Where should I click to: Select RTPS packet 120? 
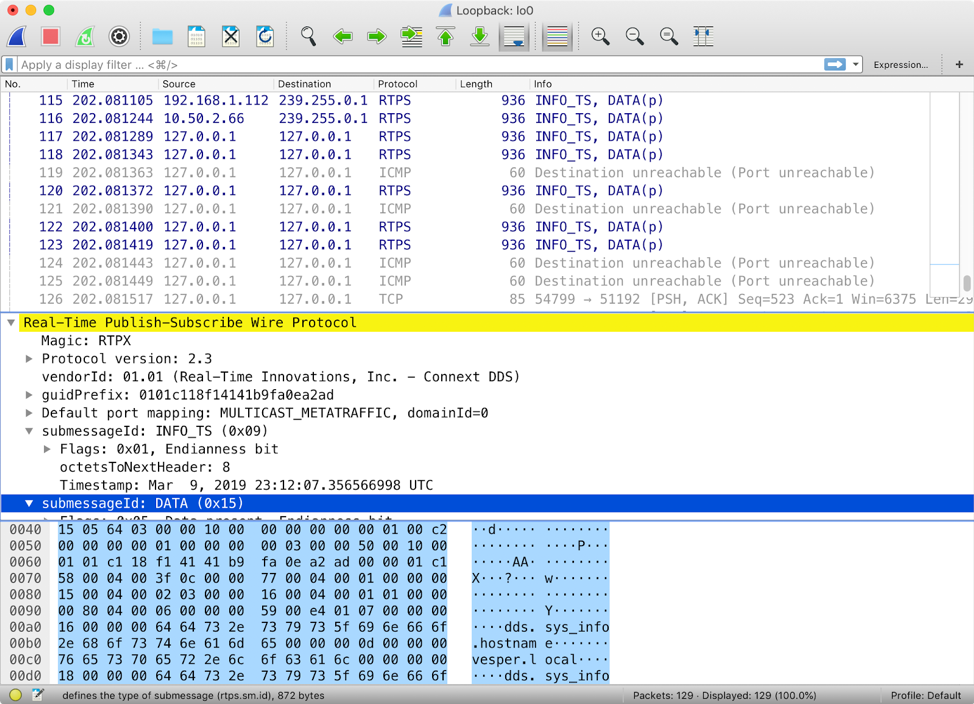point(465,191)
